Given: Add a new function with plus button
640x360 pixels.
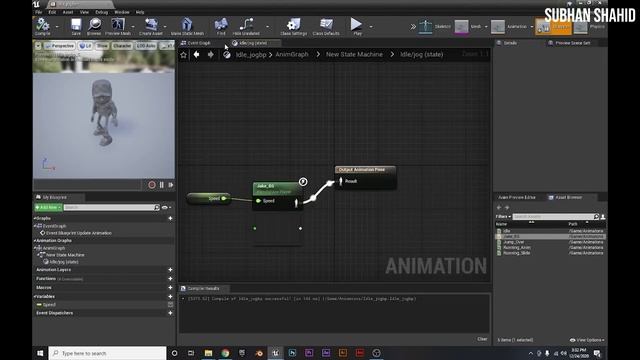Looking at the screenshot, I should point(170,278).
